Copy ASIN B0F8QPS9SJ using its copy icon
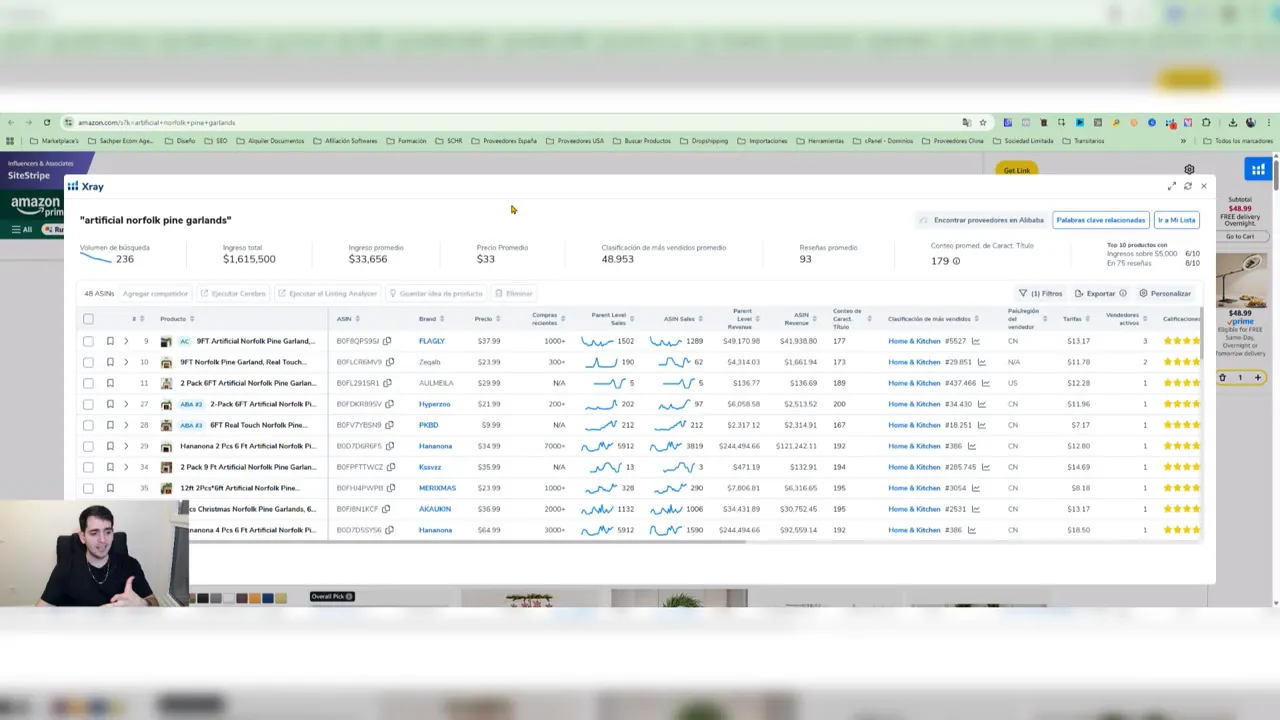1280x720 pixels. [387, 341]
